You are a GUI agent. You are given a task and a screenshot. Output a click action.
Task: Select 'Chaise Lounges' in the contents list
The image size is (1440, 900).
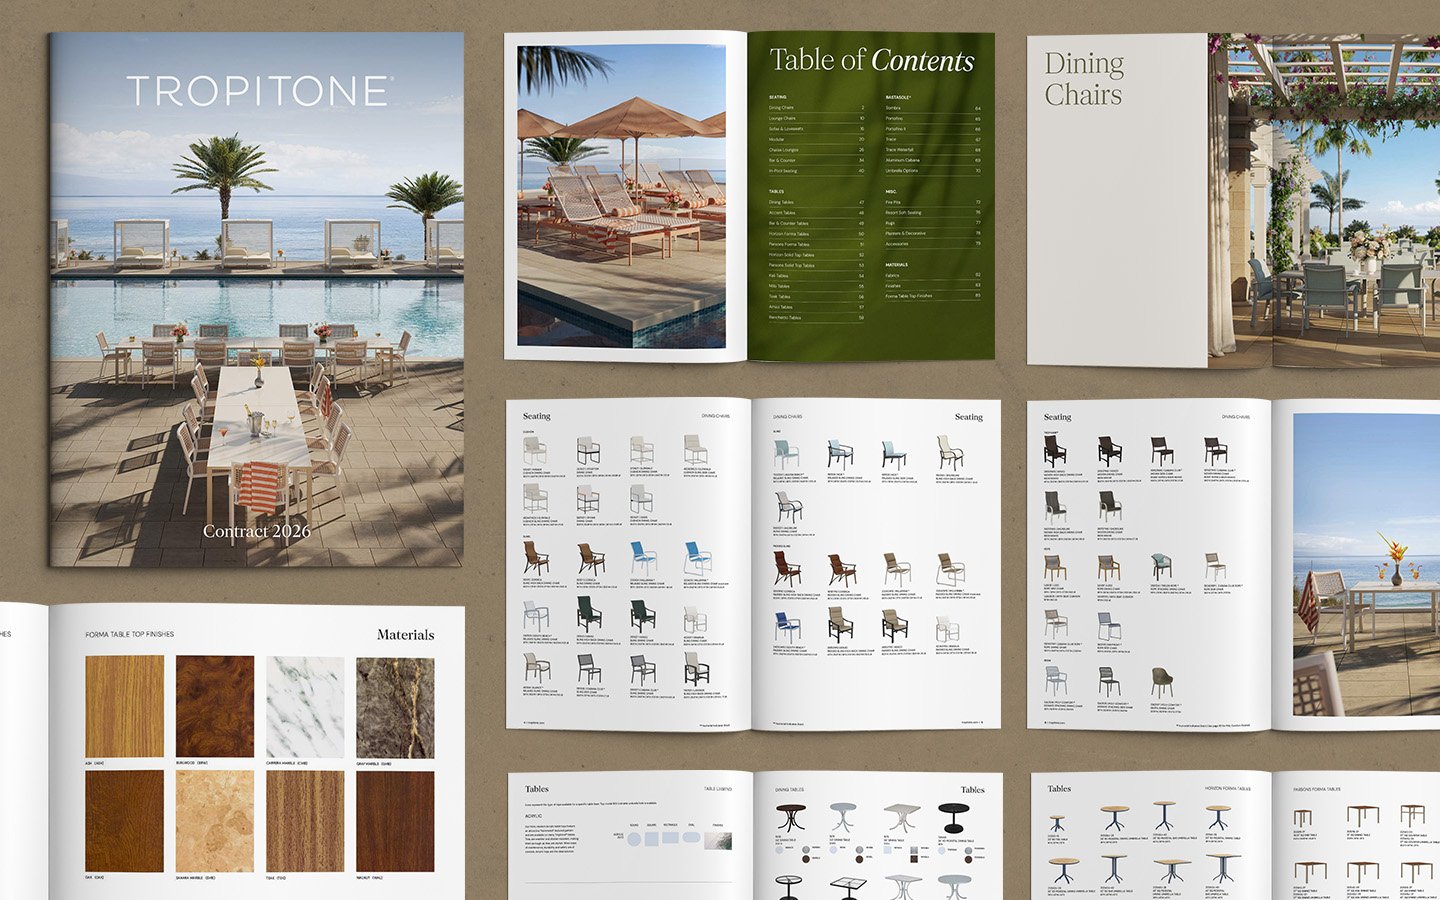click(783, 150)
